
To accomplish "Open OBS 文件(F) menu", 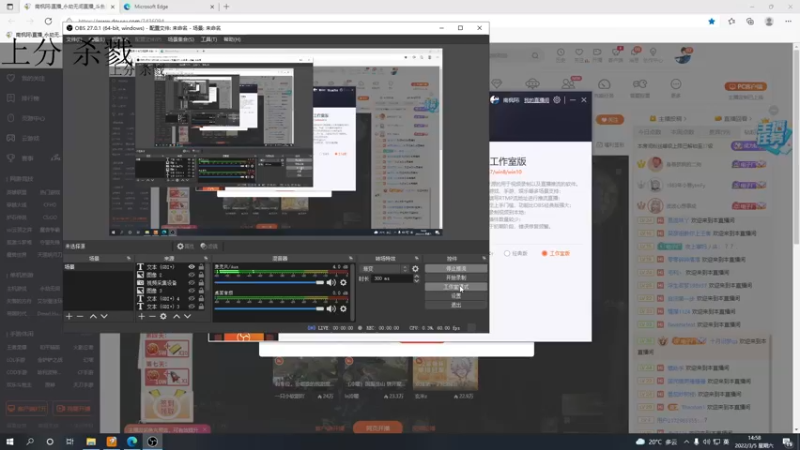I will (74, 39).
